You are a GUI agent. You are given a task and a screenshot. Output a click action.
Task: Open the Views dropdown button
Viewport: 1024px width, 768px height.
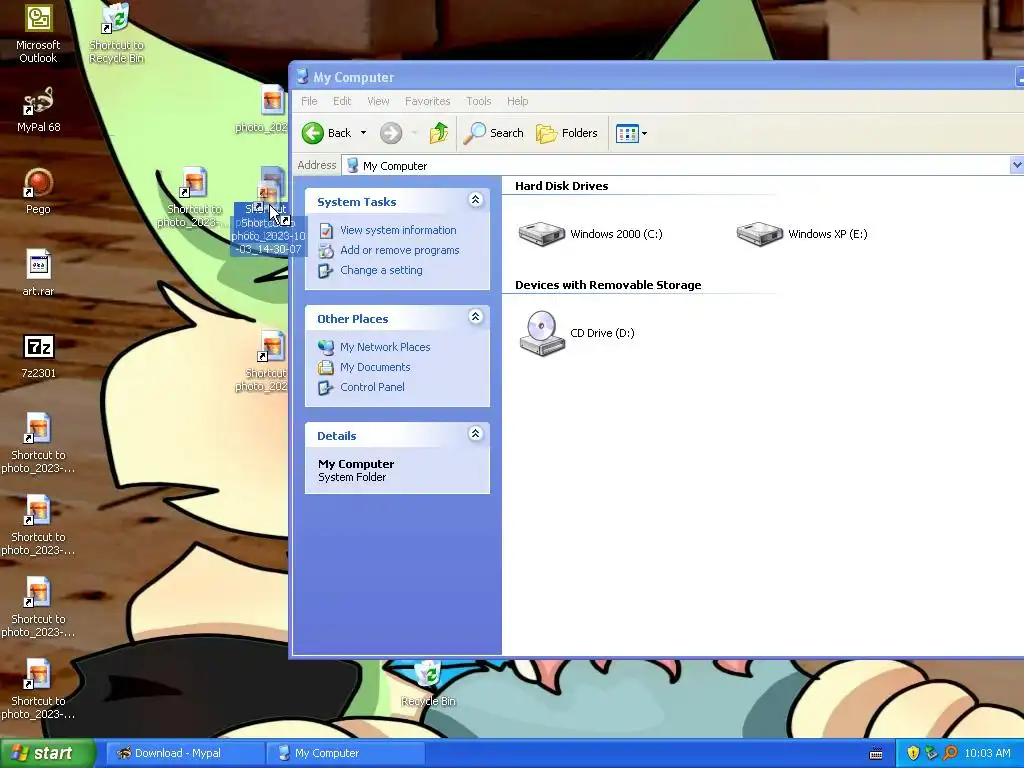click(631, 133)
